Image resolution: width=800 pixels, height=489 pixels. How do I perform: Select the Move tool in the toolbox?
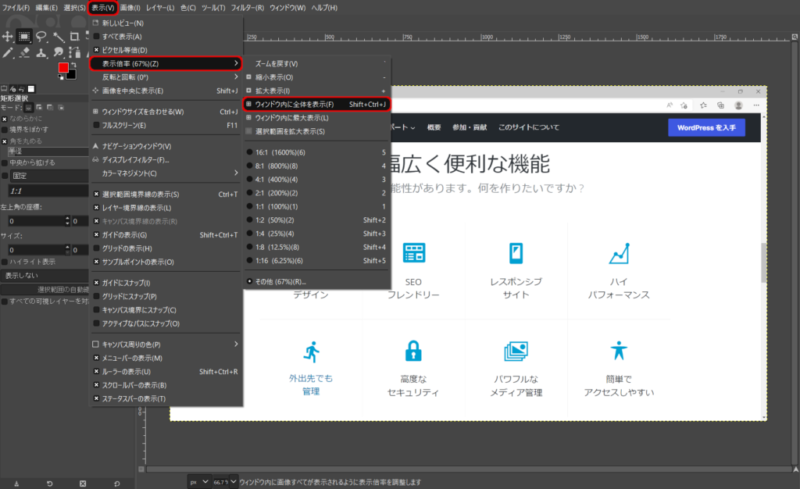pyautogui.click(x=7, y=36)
